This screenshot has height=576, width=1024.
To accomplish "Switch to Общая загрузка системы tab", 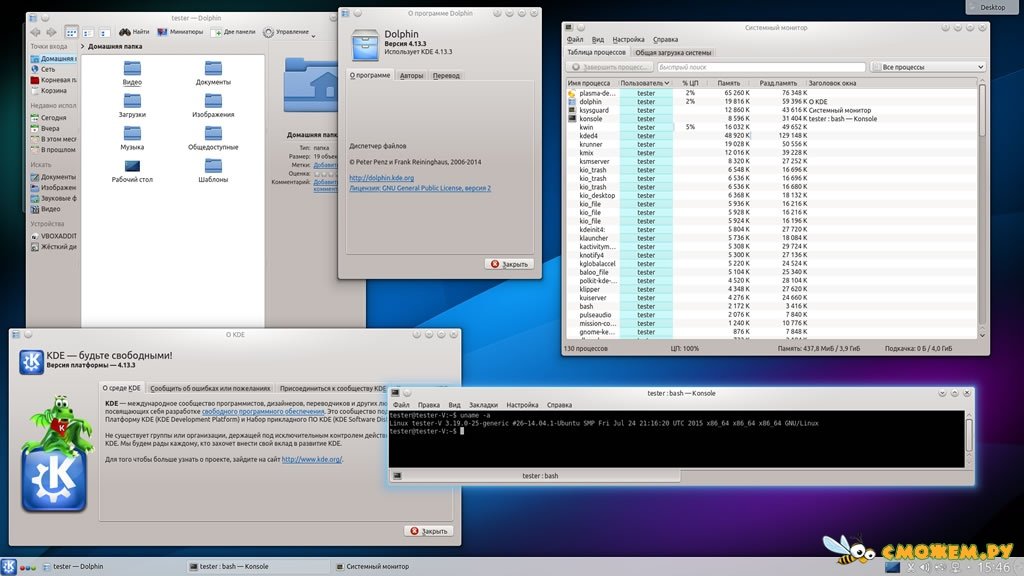I will pyautogui.click(x=673, y=52).
